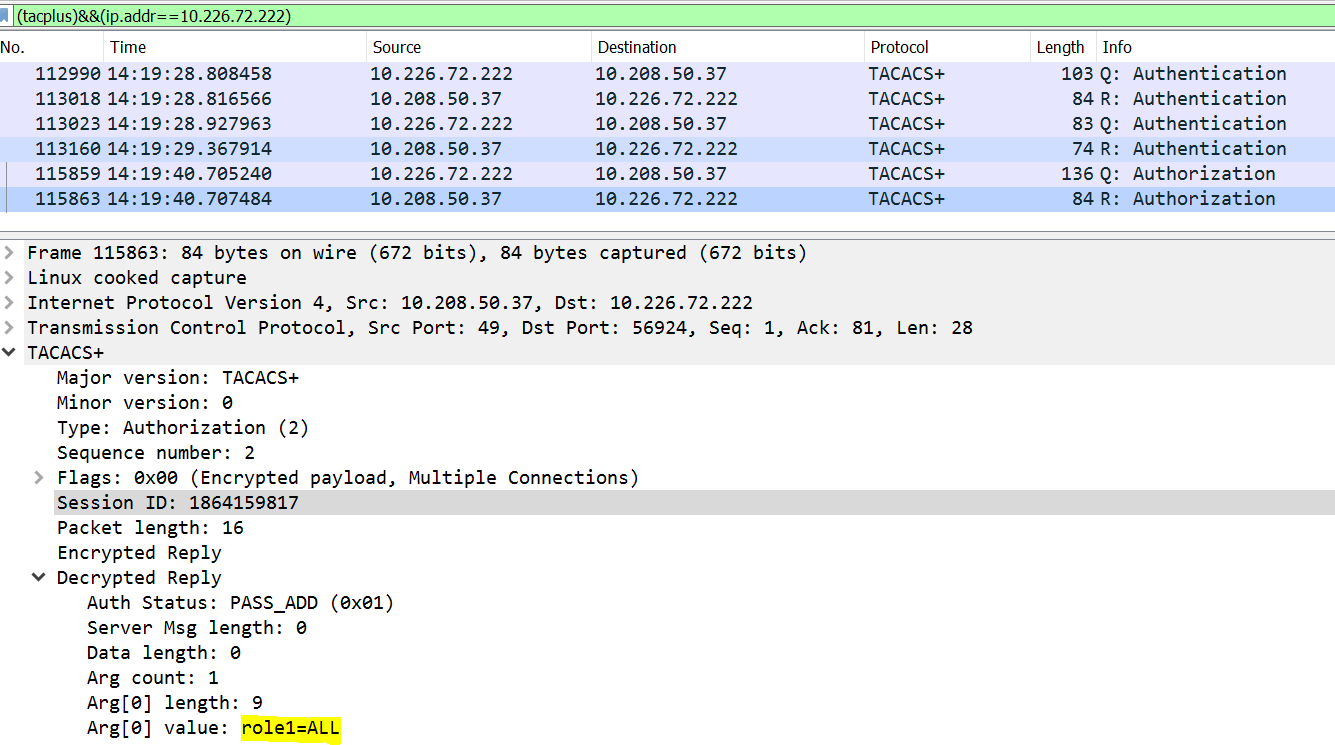Screen dimensions: 1335x745
Task: Select packet number 113023
Action: coord(667,124)
